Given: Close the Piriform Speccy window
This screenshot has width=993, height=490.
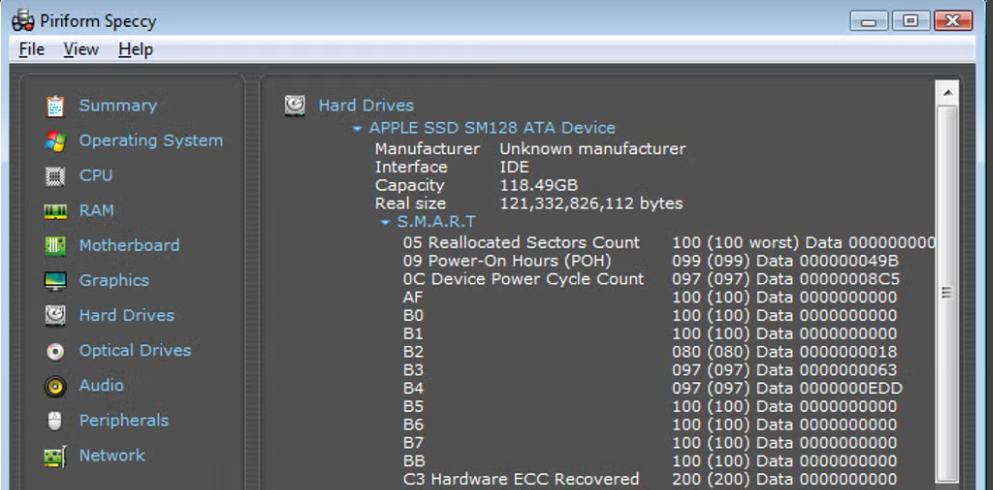Looking at the screenshot, I should pos(953,21).
